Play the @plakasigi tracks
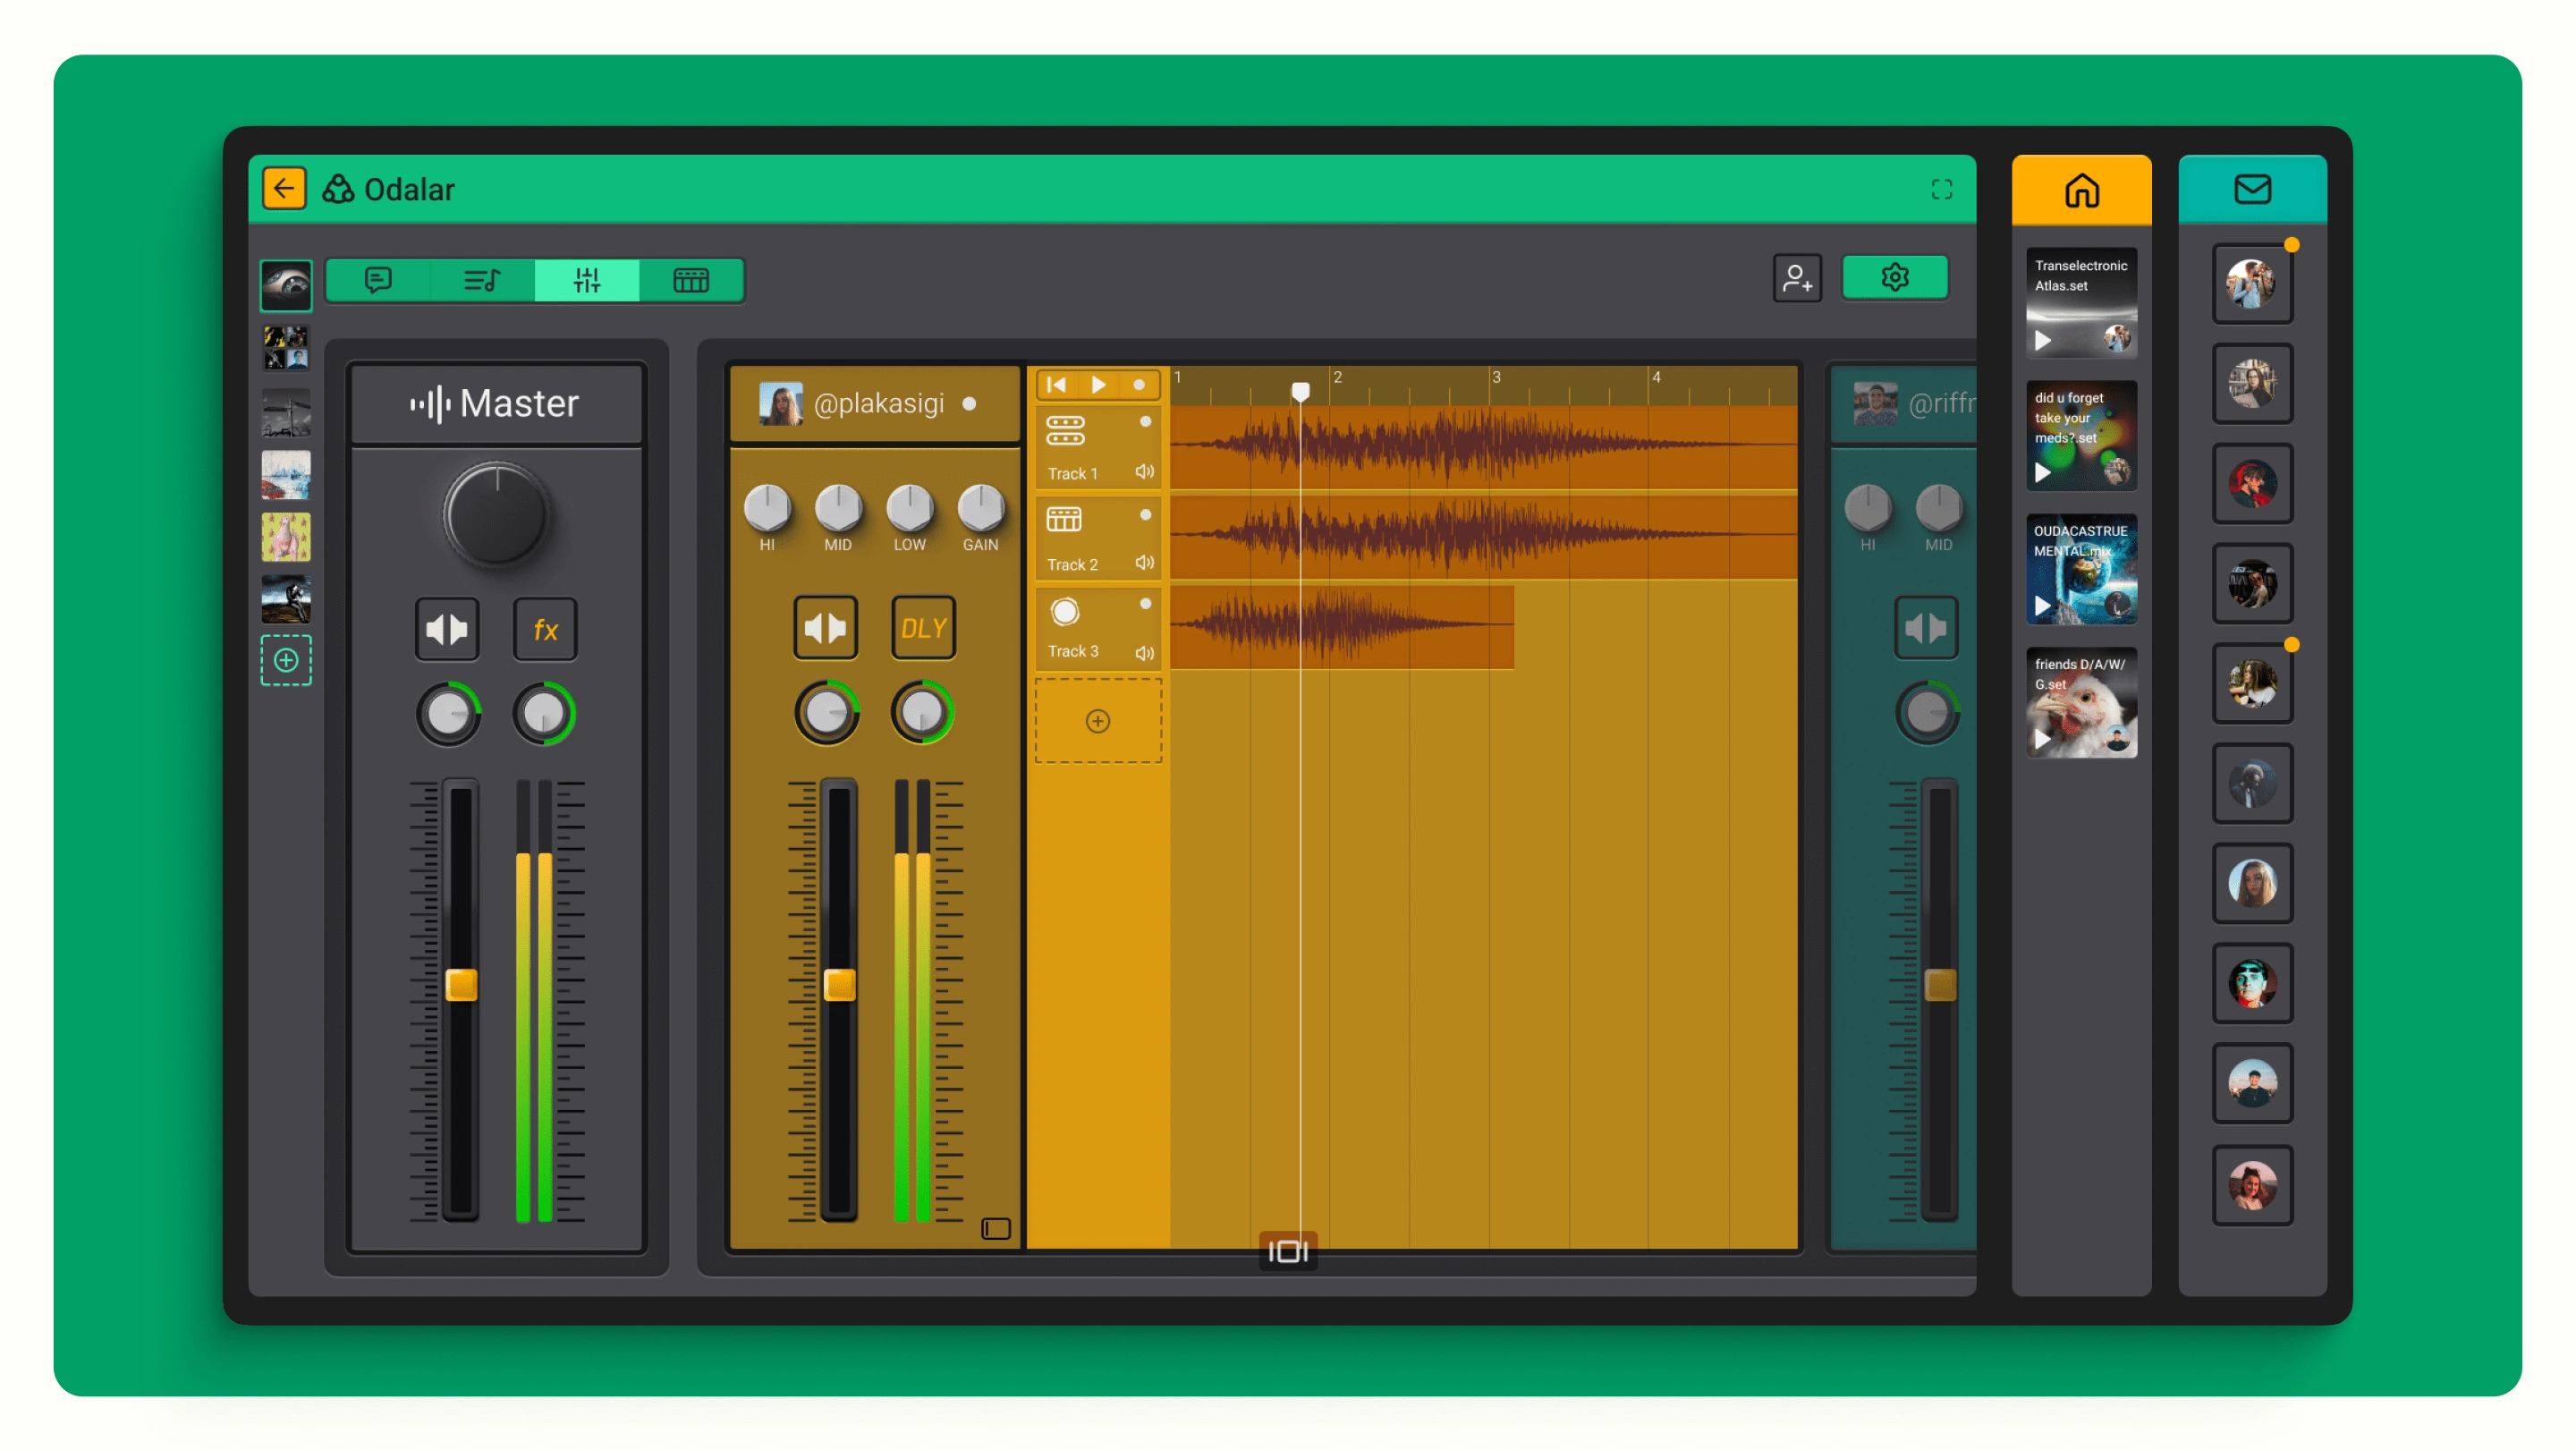The image size is (2576, 1450). [x=1098, y=385]
